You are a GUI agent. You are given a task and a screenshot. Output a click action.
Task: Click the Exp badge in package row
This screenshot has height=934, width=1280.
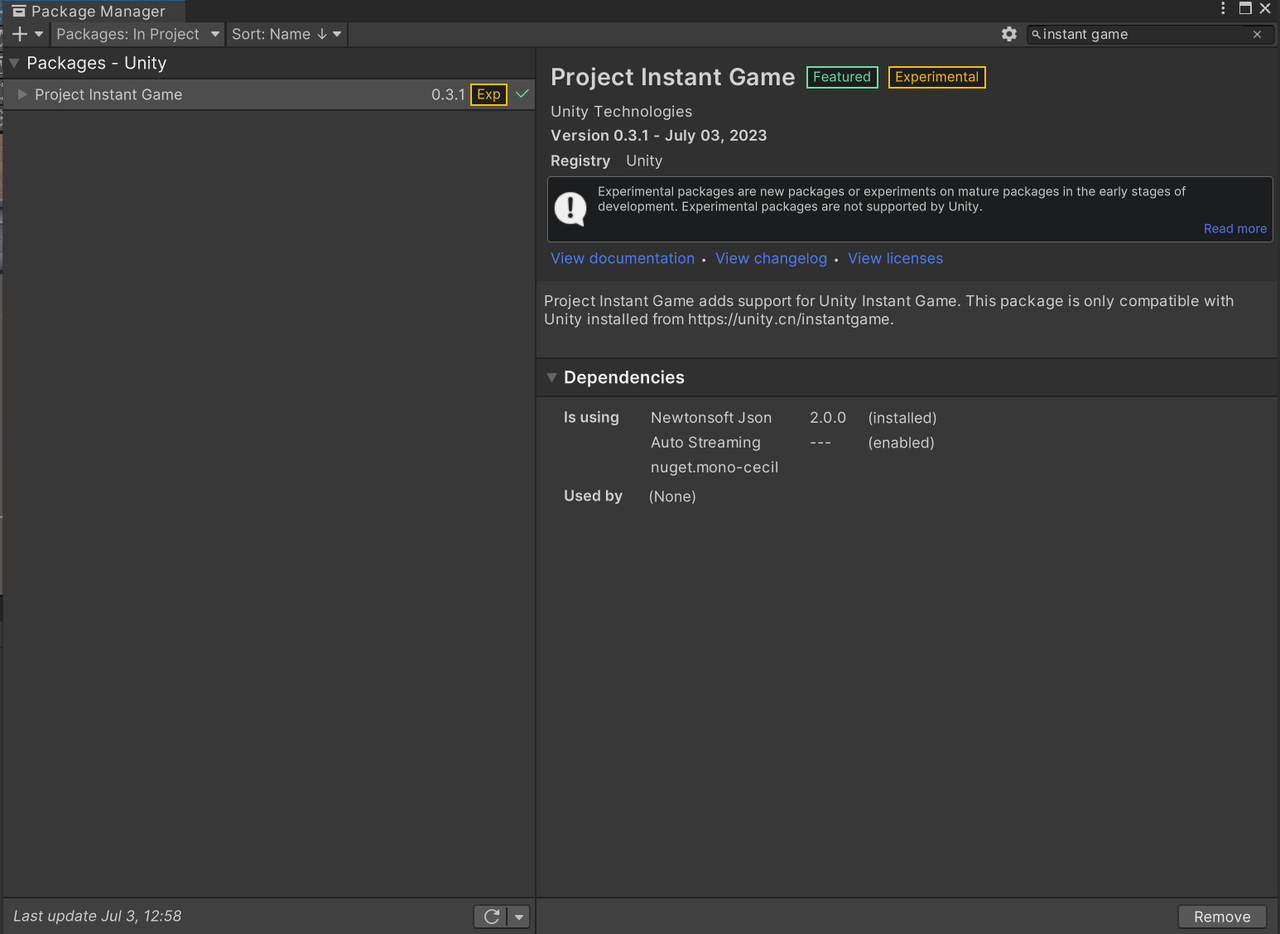pyautogui.click(x=488, y=94)
